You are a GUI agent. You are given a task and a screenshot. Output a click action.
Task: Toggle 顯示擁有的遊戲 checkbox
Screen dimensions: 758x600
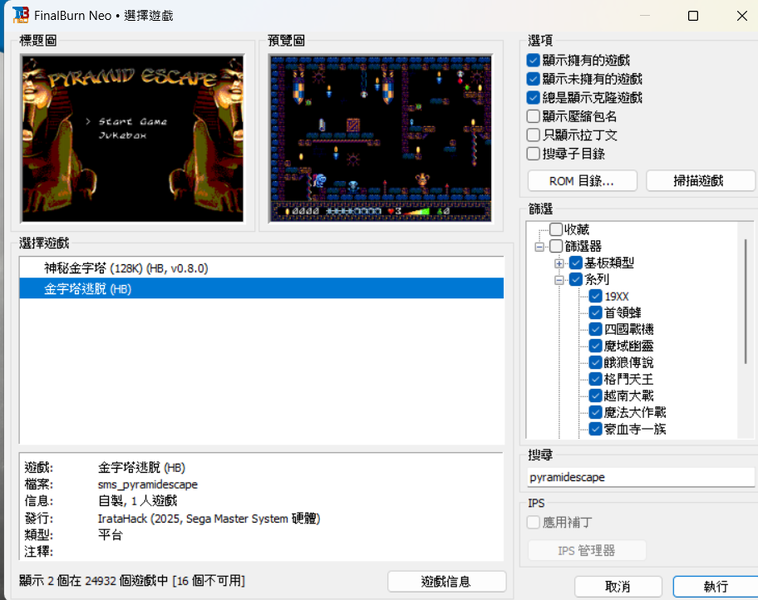[x=533, y=60]
